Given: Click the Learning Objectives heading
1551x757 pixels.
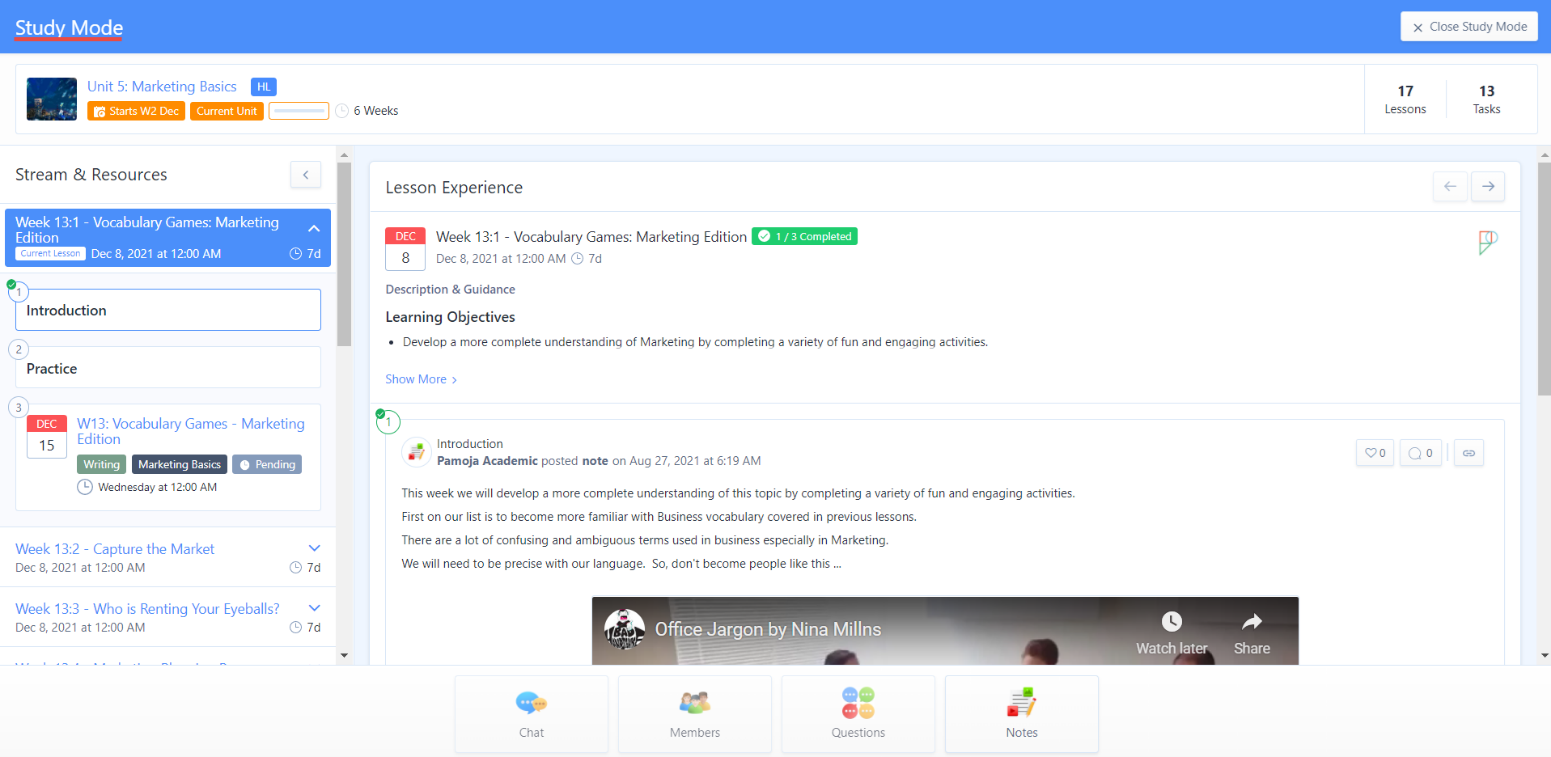Looking at the screenshot, I should [450, 317].
